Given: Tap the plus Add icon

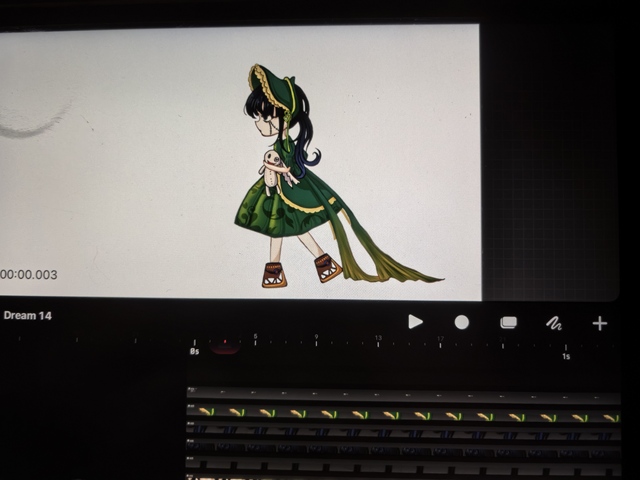Looking at the screenshot, I should [x=599, y=322].
